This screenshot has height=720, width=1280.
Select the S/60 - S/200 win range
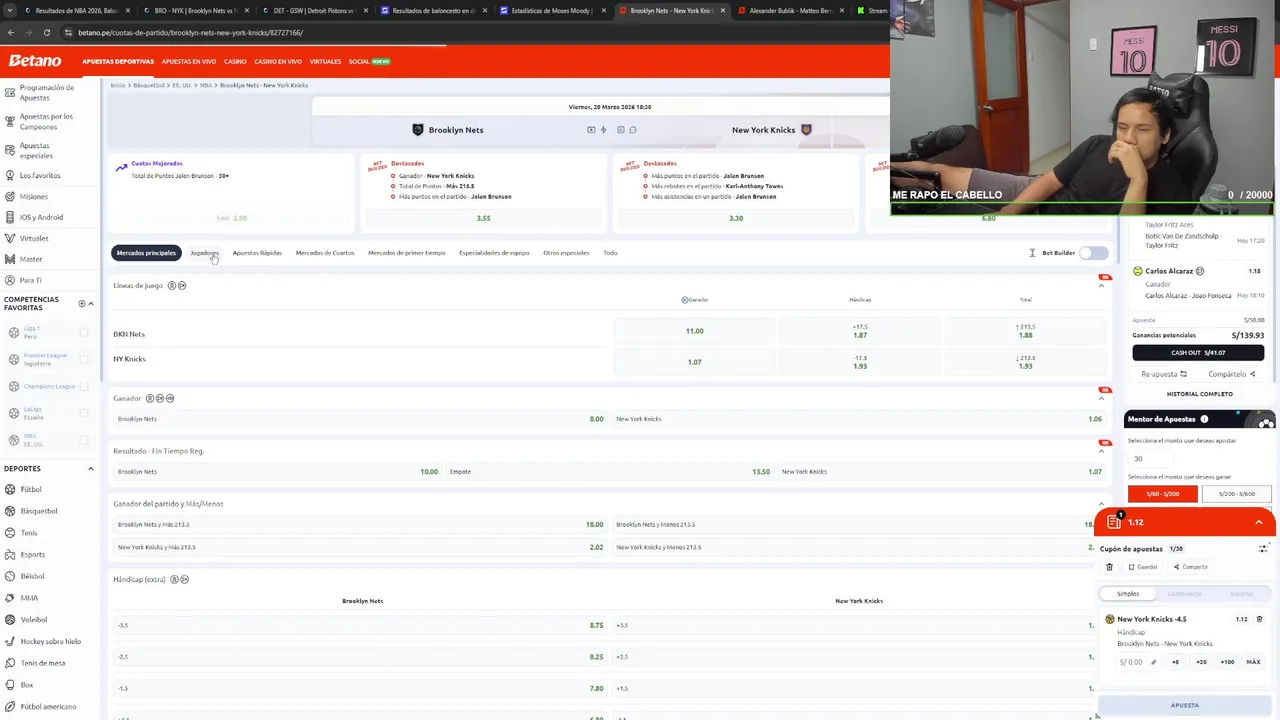tap(1162, 494)
